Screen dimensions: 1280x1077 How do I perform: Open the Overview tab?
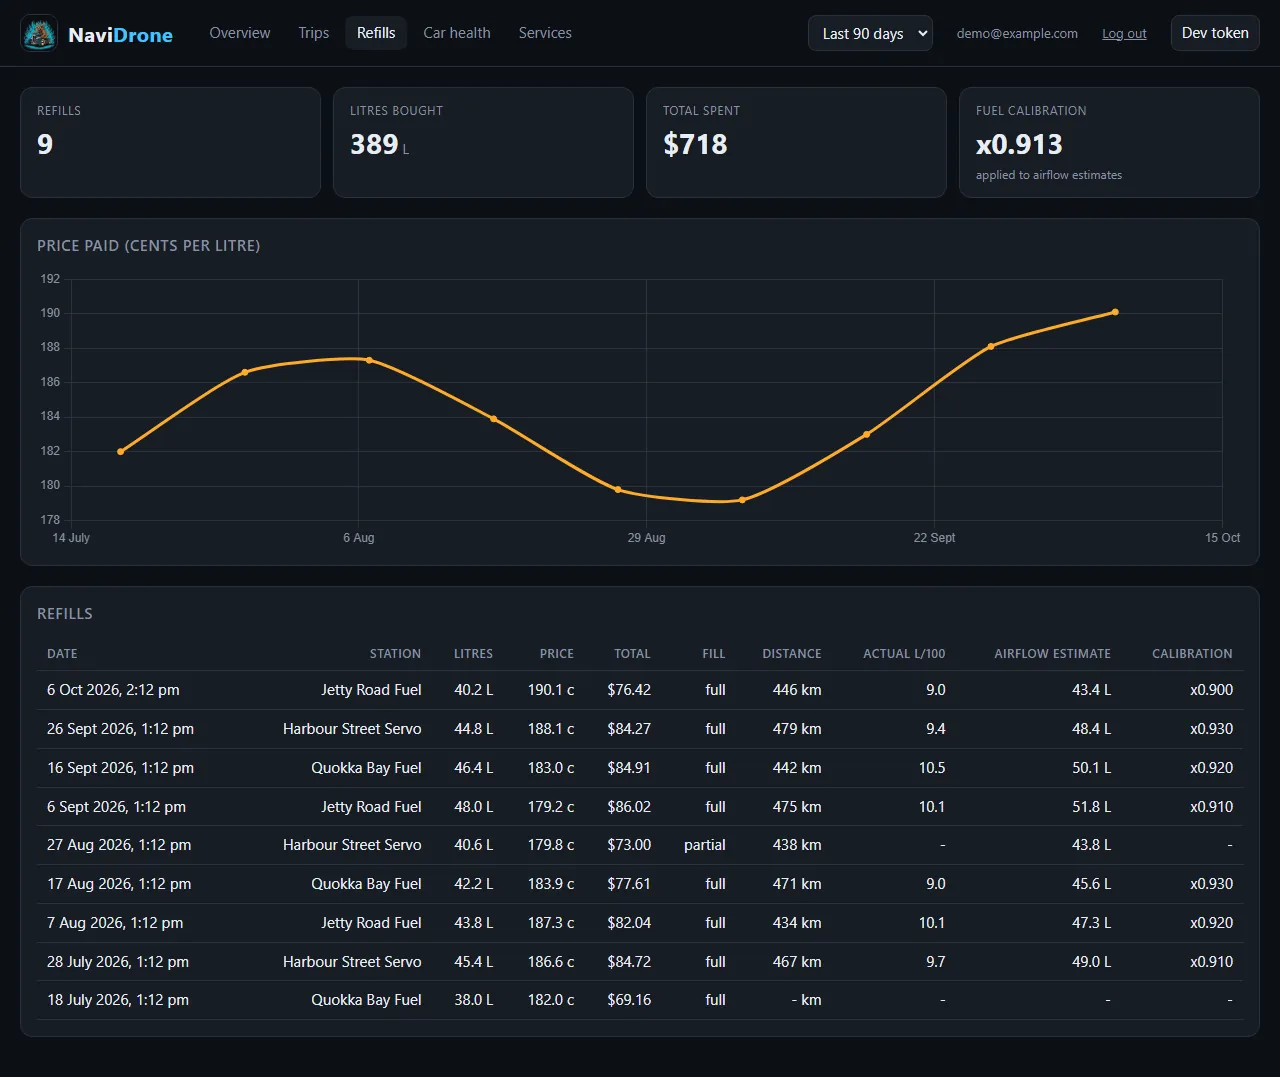tap(240, 33)
